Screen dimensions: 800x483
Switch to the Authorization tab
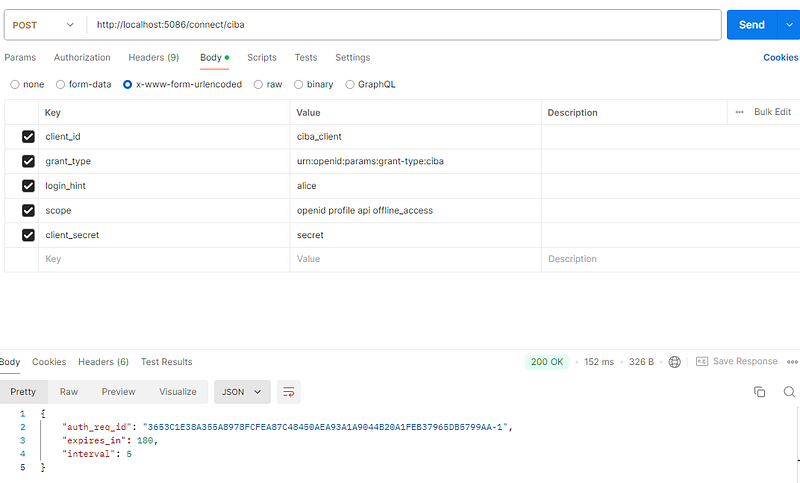(x=82, y=58)
